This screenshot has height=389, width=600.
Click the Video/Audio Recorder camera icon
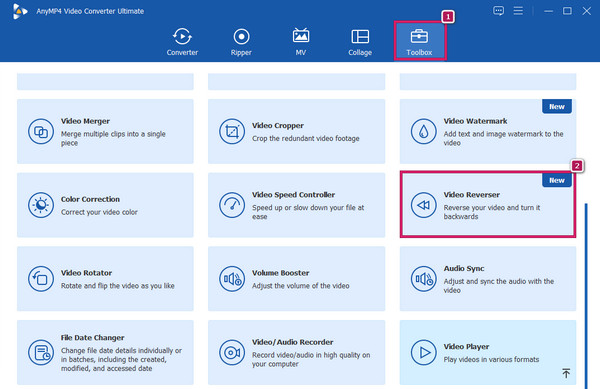click(232, 352)
